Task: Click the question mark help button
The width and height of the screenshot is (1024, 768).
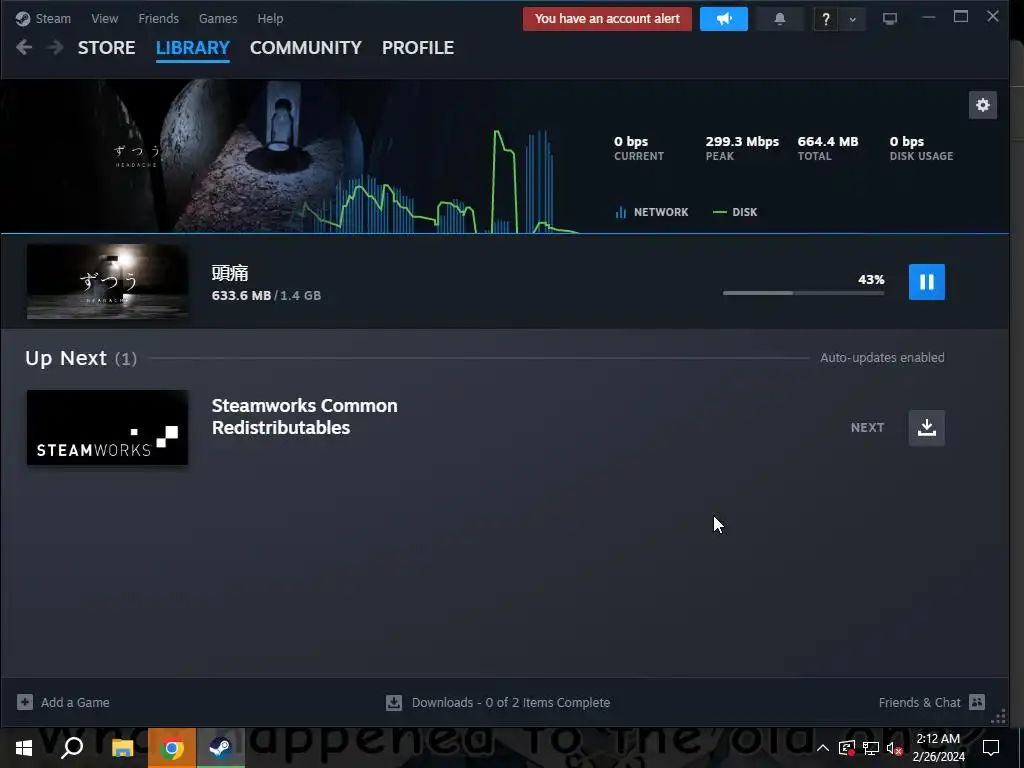Action: coord(825,19)
